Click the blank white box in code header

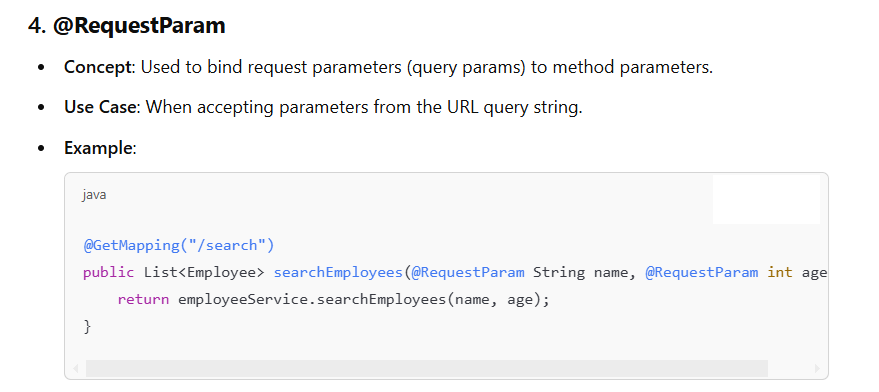[766, 199]
